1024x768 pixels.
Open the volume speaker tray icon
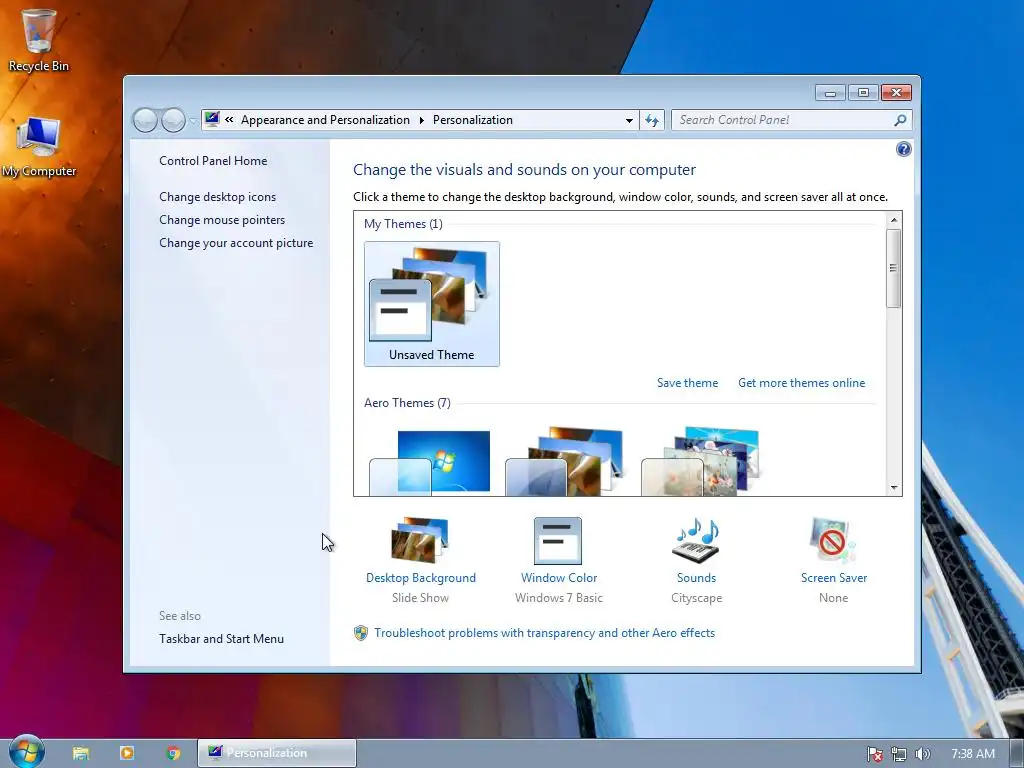922,754
